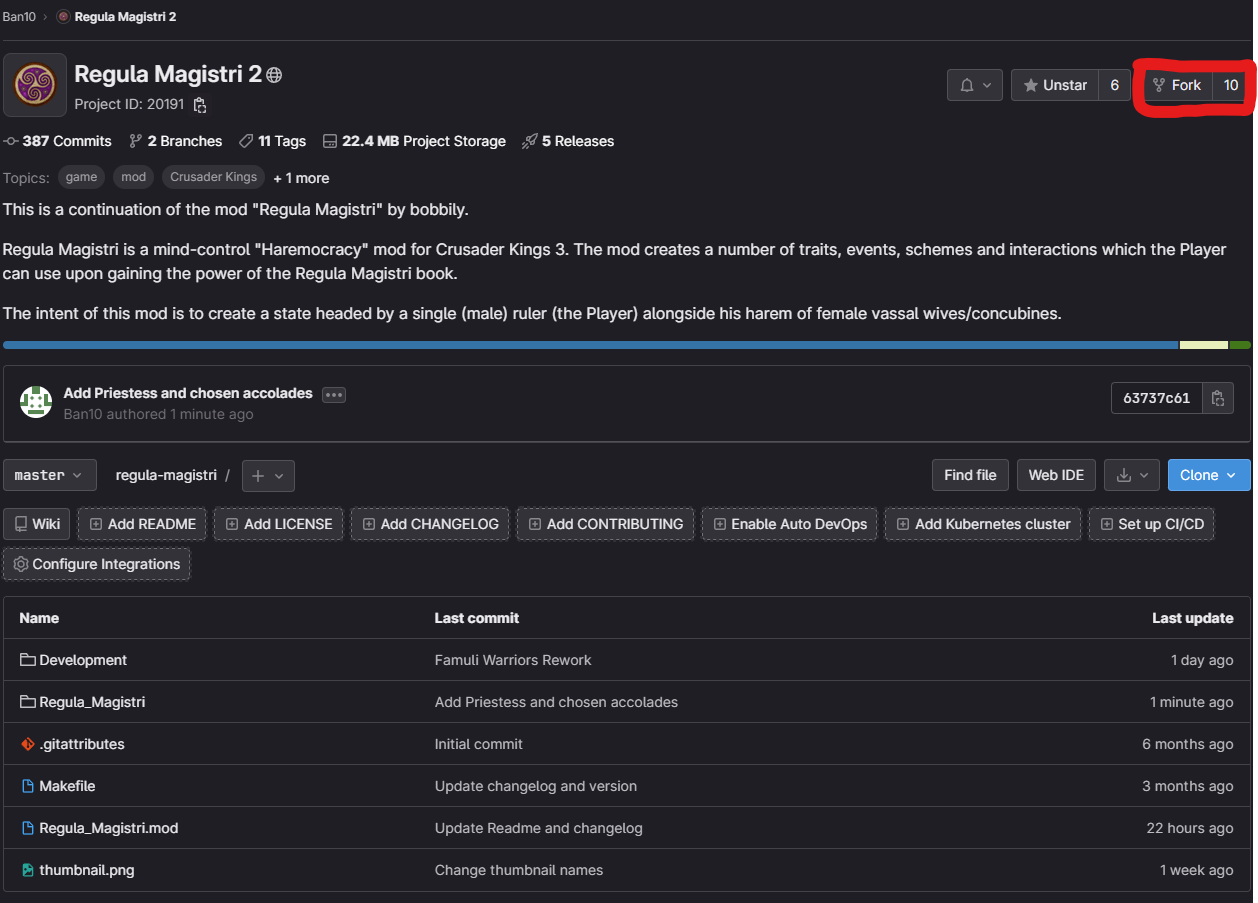Open the Development folder

pyautogui.click(x=83, y=660)
